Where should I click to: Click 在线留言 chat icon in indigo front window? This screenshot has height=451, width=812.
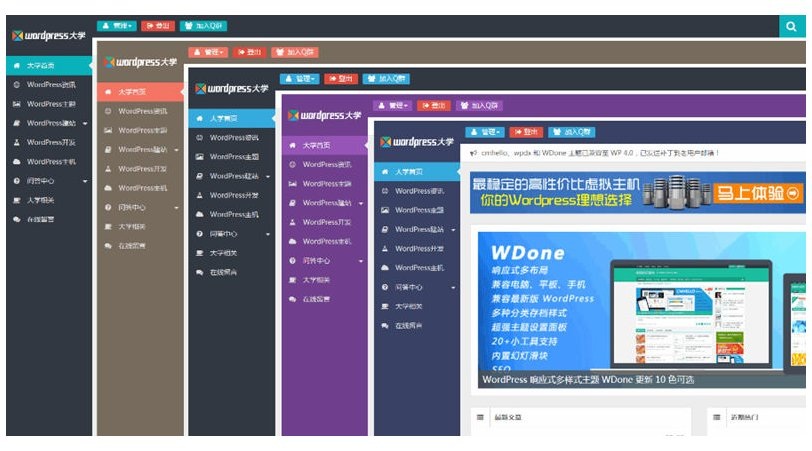(x=385, y=326)
